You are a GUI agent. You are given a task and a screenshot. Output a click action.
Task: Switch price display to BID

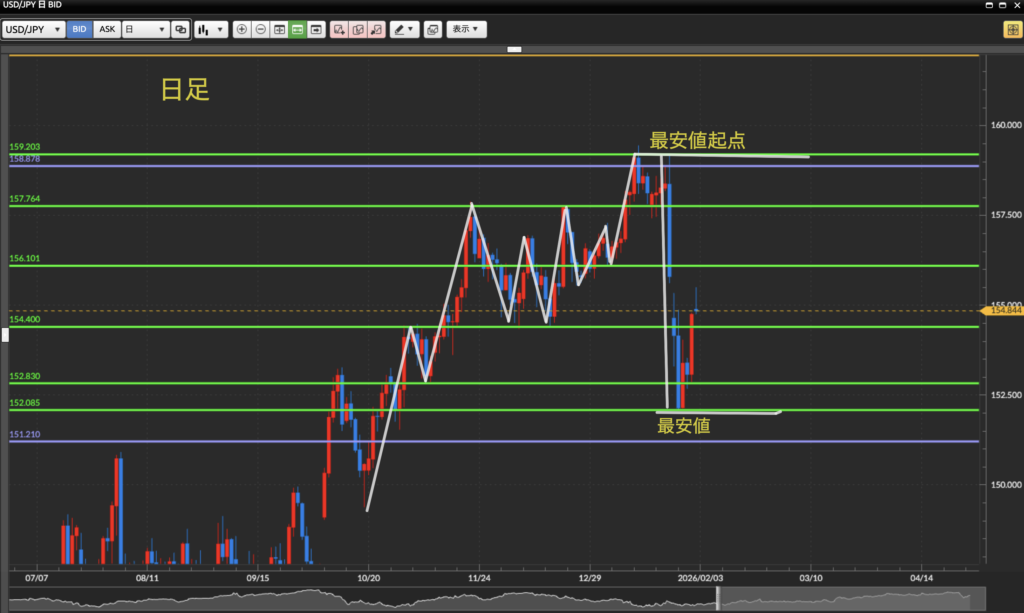[80, 30]
